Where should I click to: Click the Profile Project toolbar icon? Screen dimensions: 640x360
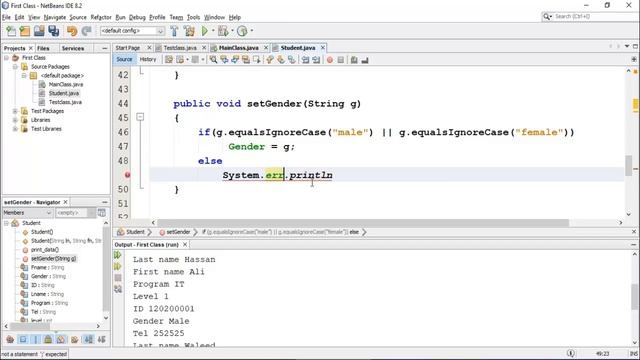pos(242,31)
